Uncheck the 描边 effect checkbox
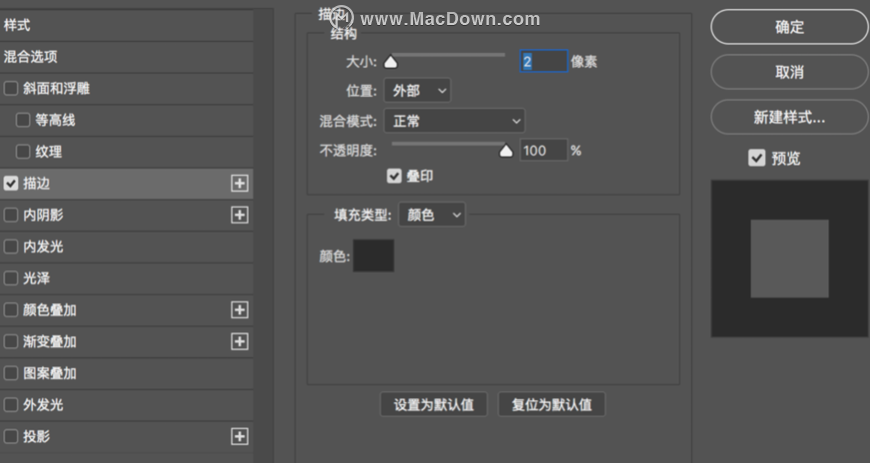 [x=11, y=183]
